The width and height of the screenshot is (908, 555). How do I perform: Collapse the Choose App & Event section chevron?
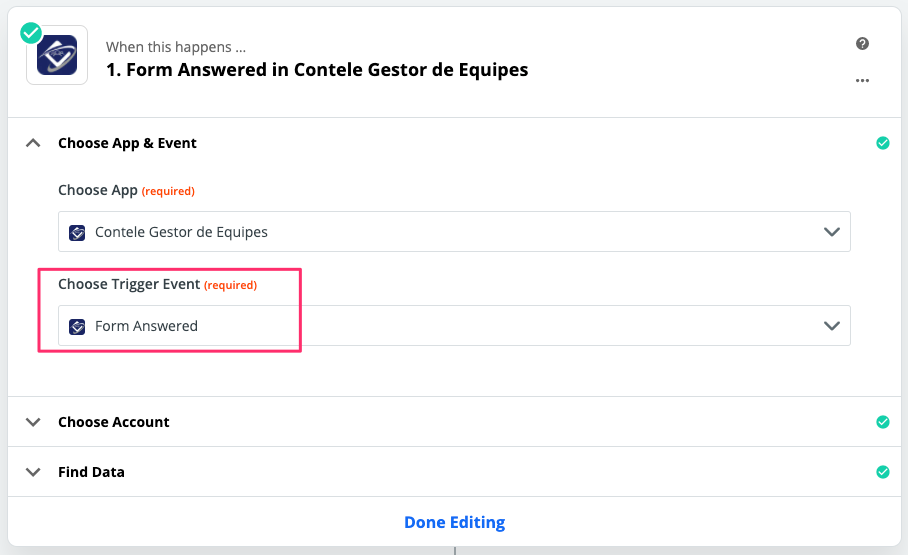coord(33,143)
